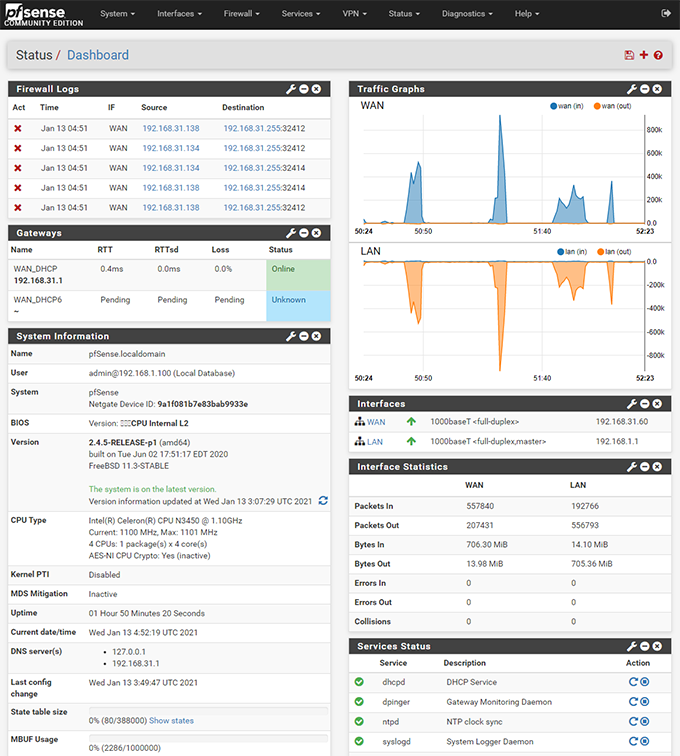Open dashboard help question-mark icon
680x756 pixels.
(658, 55)
